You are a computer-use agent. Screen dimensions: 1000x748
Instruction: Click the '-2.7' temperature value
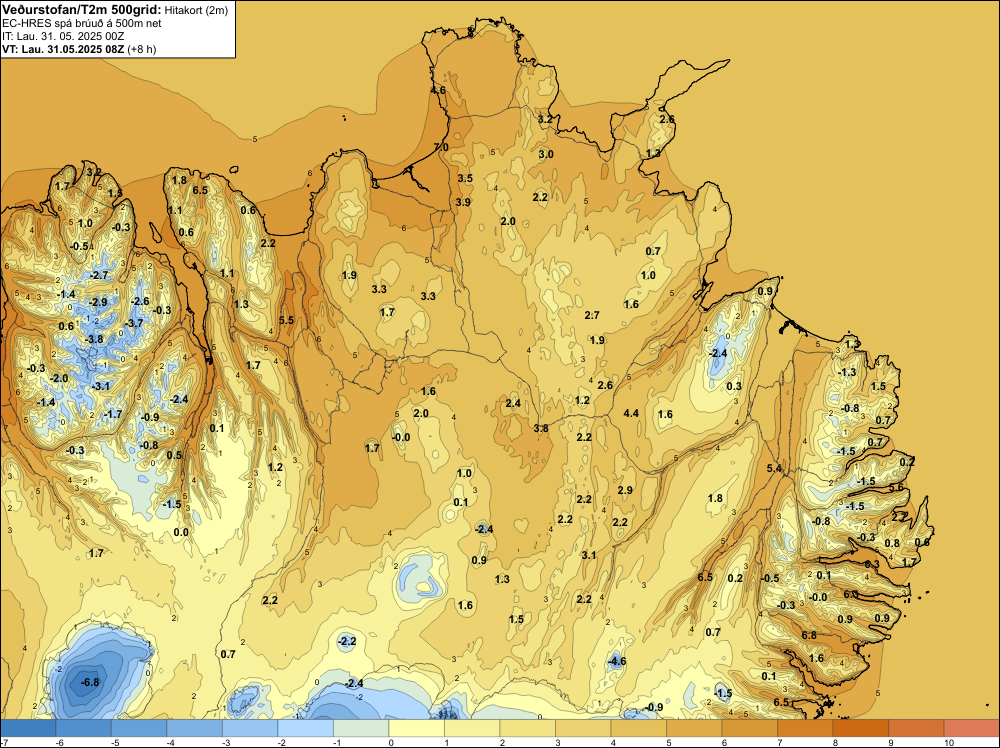coord(99,275)
